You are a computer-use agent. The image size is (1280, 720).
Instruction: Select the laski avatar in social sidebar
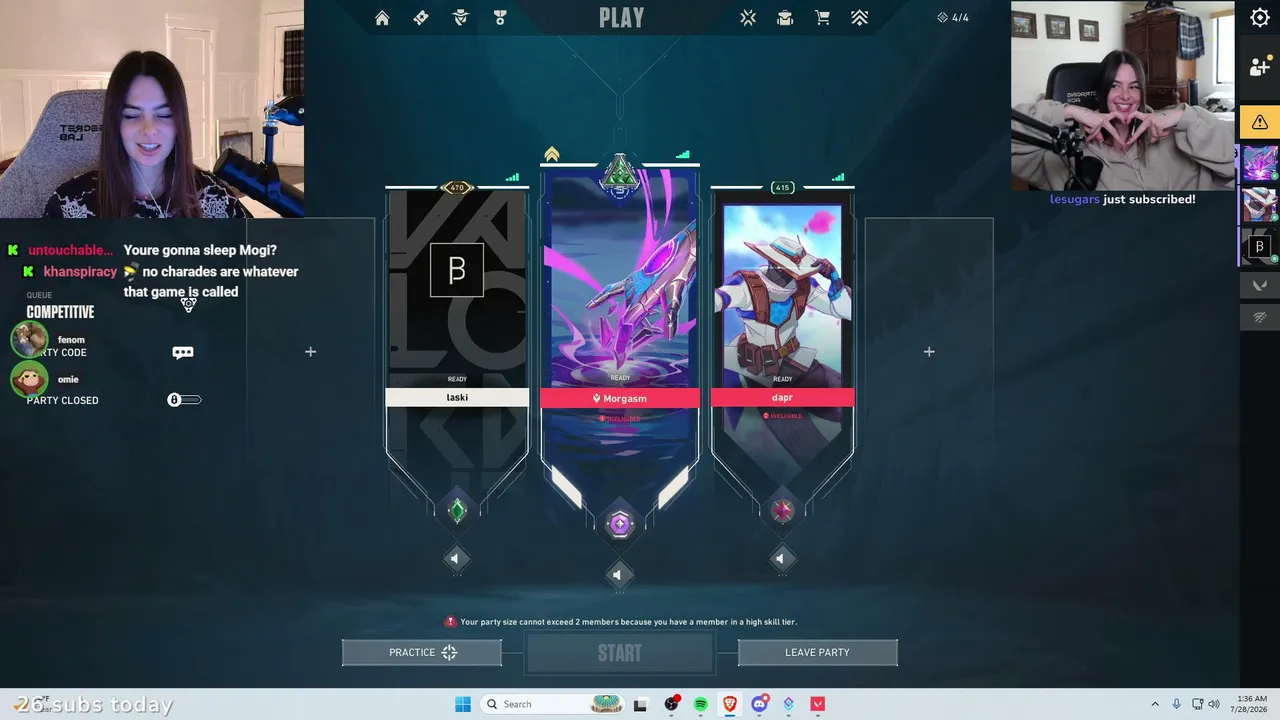[x=1259, y=247]
